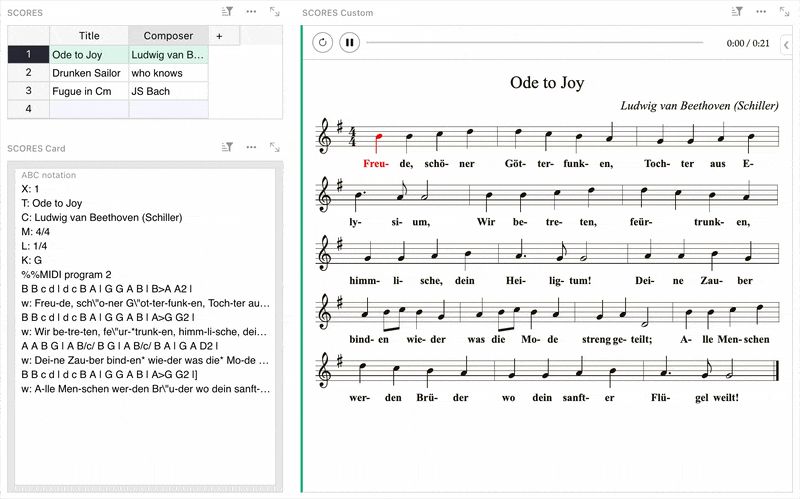Screen dimensions: 800x499
Task: Click the red 'Freu-' lyric syllable
Action: [376, 164]
